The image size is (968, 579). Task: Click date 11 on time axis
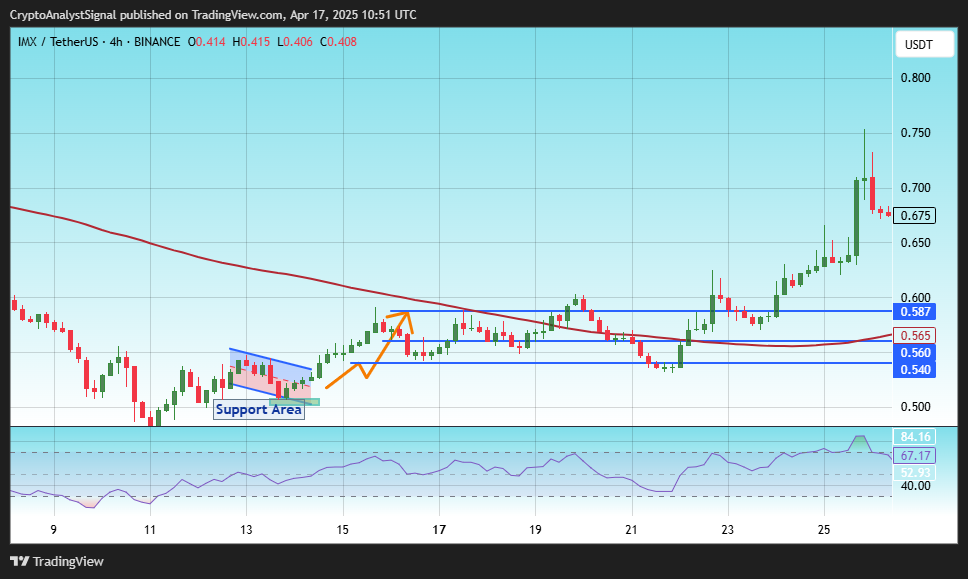pos(150,530)
